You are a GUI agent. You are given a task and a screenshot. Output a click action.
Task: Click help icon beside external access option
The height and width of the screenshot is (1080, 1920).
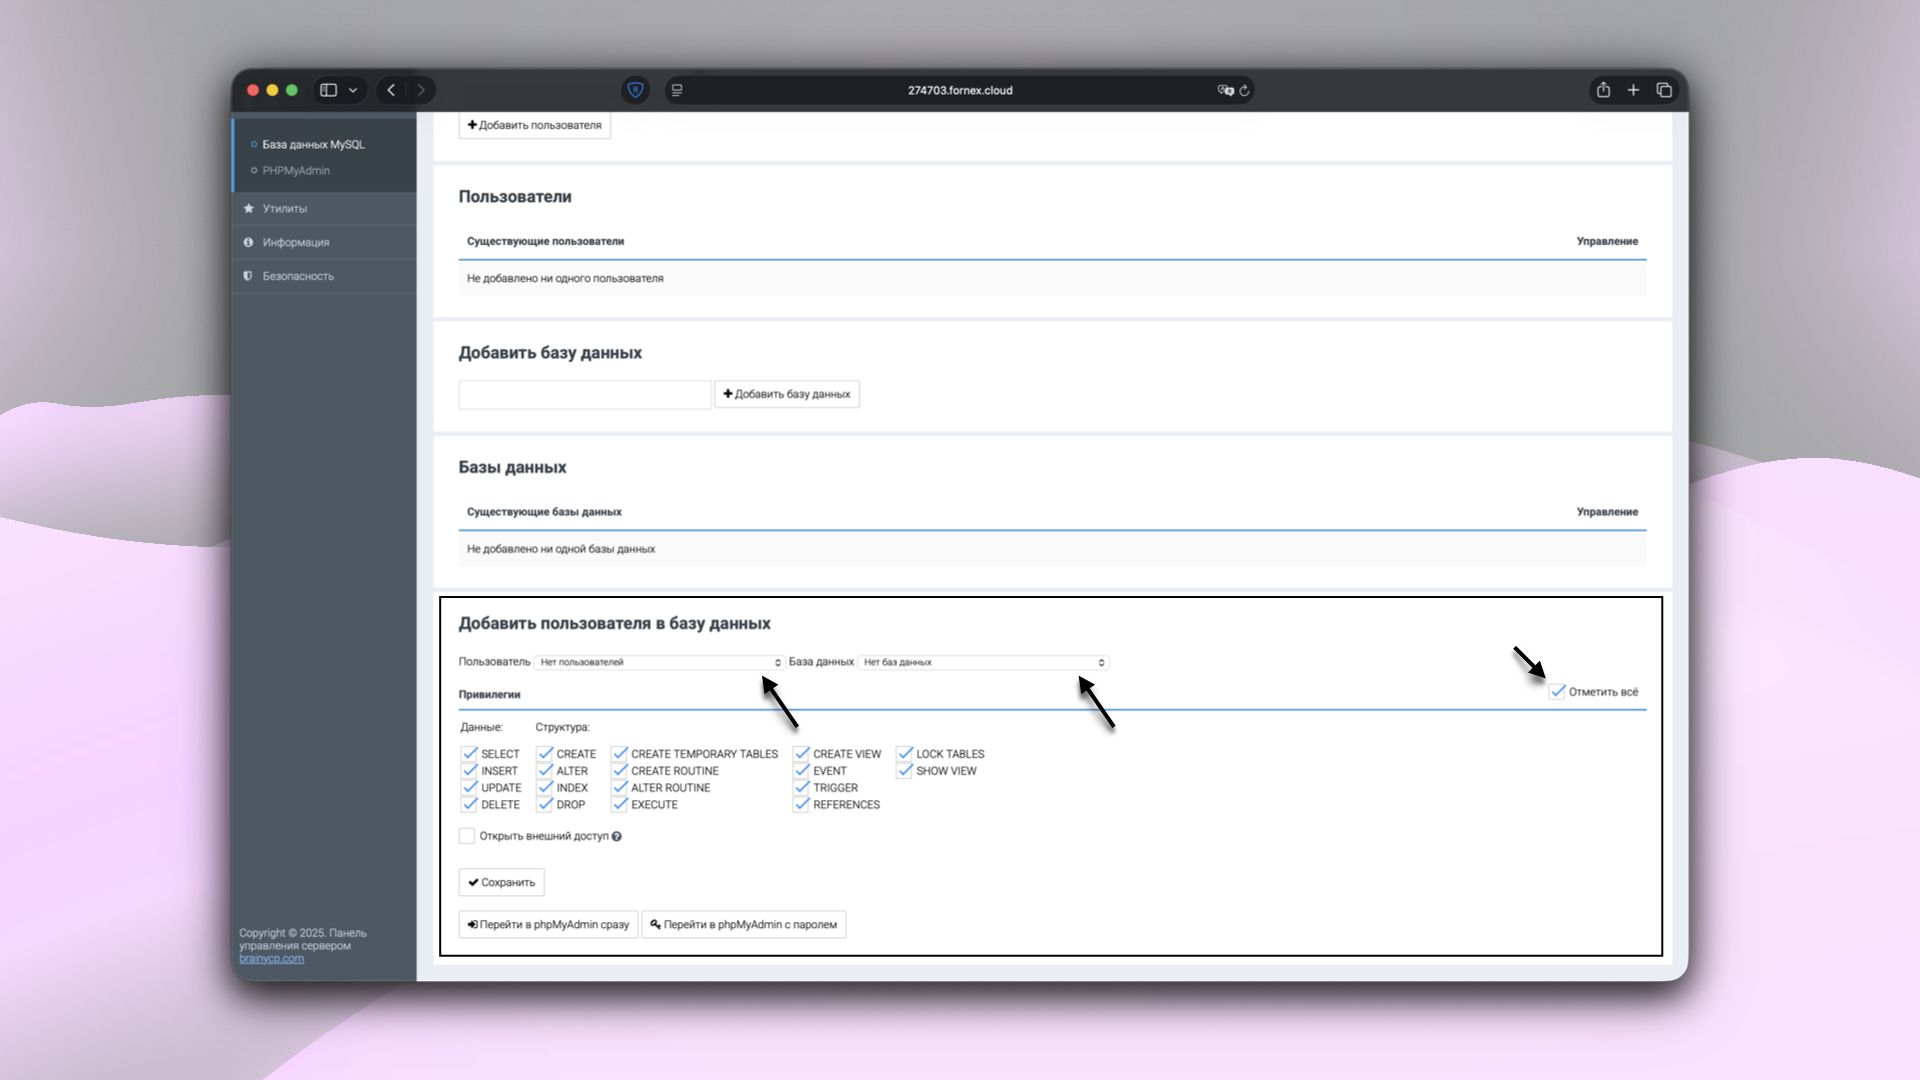point(617,837)
